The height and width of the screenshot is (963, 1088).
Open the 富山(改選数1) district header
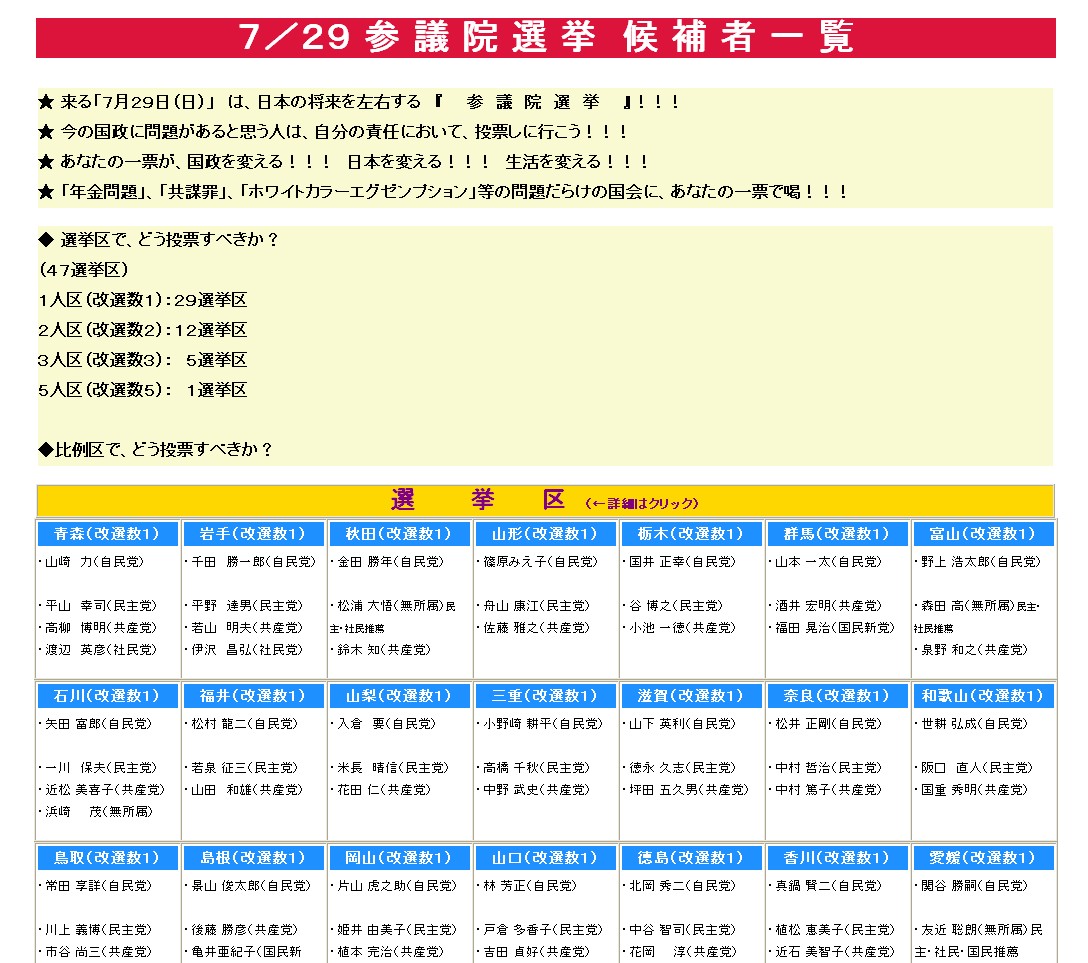pyautogui.click(x=983, y=534)
